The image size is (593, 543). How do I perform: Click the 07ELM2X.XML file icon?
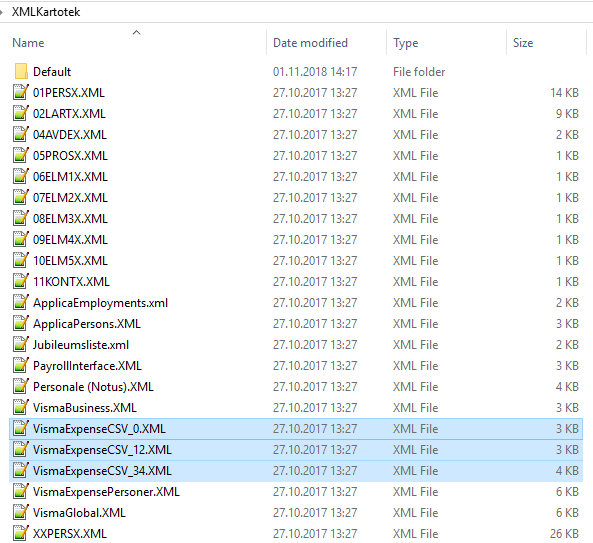21,197
